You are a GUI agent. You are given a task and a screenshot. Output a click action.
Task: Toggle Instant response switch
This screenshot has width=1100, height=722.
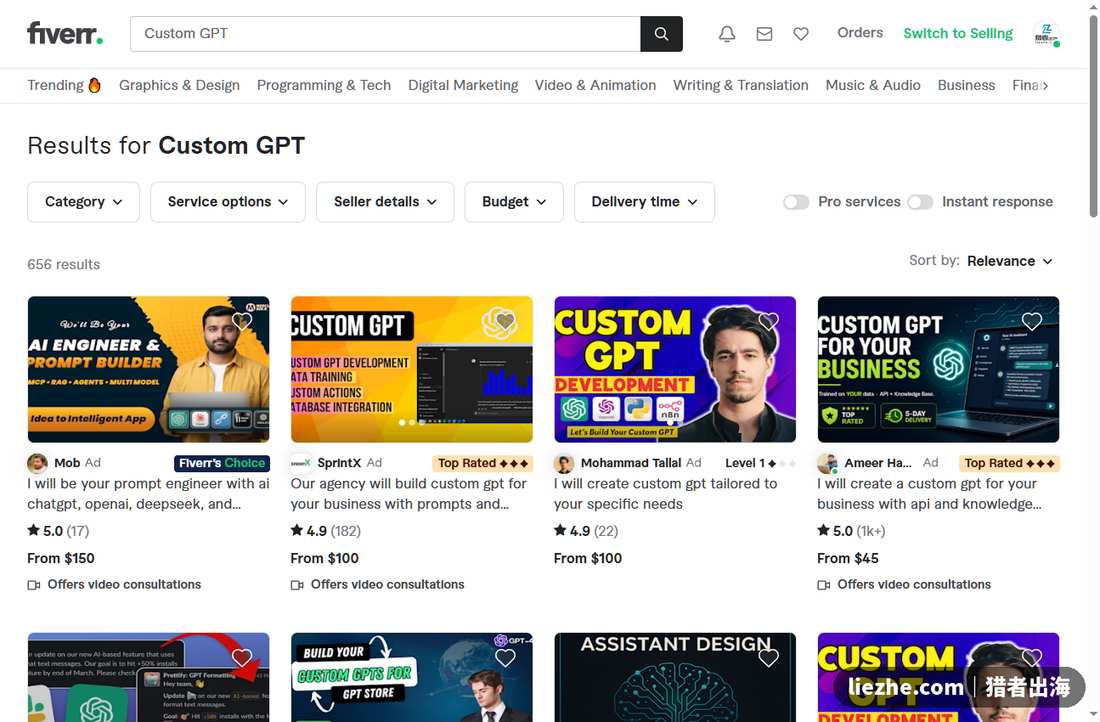click(920, 202)
